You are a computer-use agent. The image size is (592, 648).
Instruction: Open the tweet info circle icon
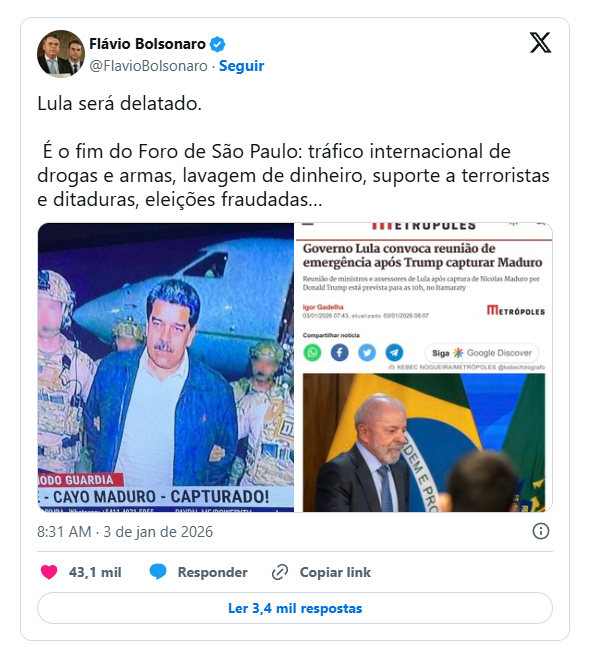point(541,531)
